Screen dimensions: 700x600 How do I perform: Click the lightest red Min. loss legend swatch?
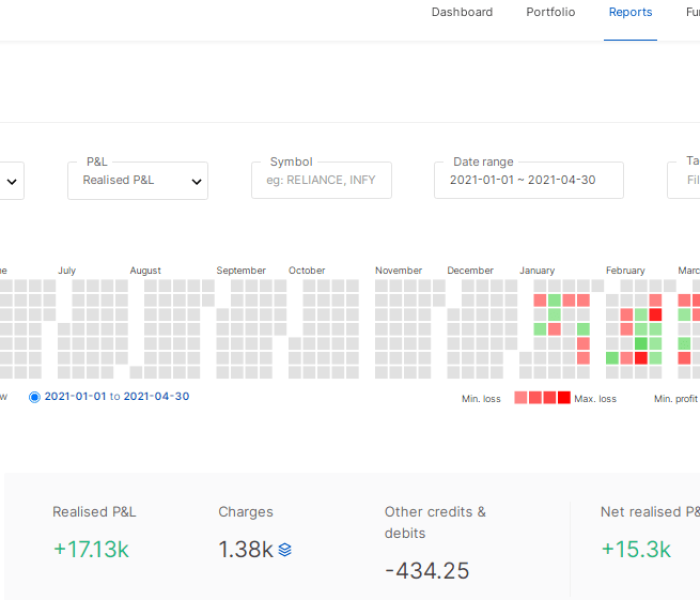(521, 398)
